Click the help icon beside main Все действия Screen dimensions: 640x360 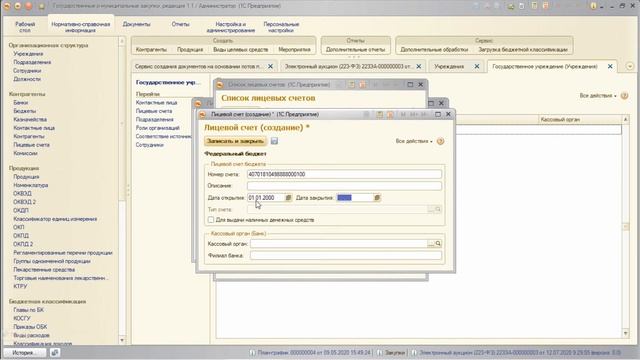click(624, 96)
